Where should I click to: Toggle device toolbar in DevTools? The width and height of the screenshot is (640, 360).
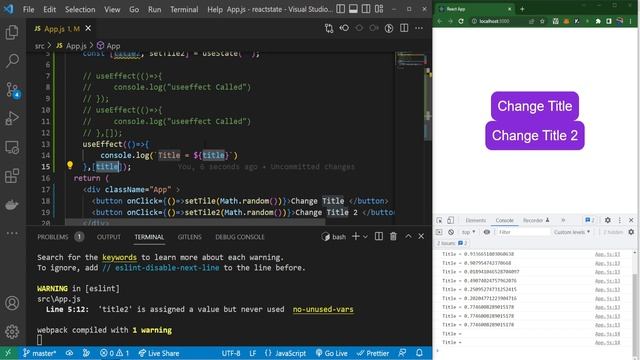click(x=450, y=220)
